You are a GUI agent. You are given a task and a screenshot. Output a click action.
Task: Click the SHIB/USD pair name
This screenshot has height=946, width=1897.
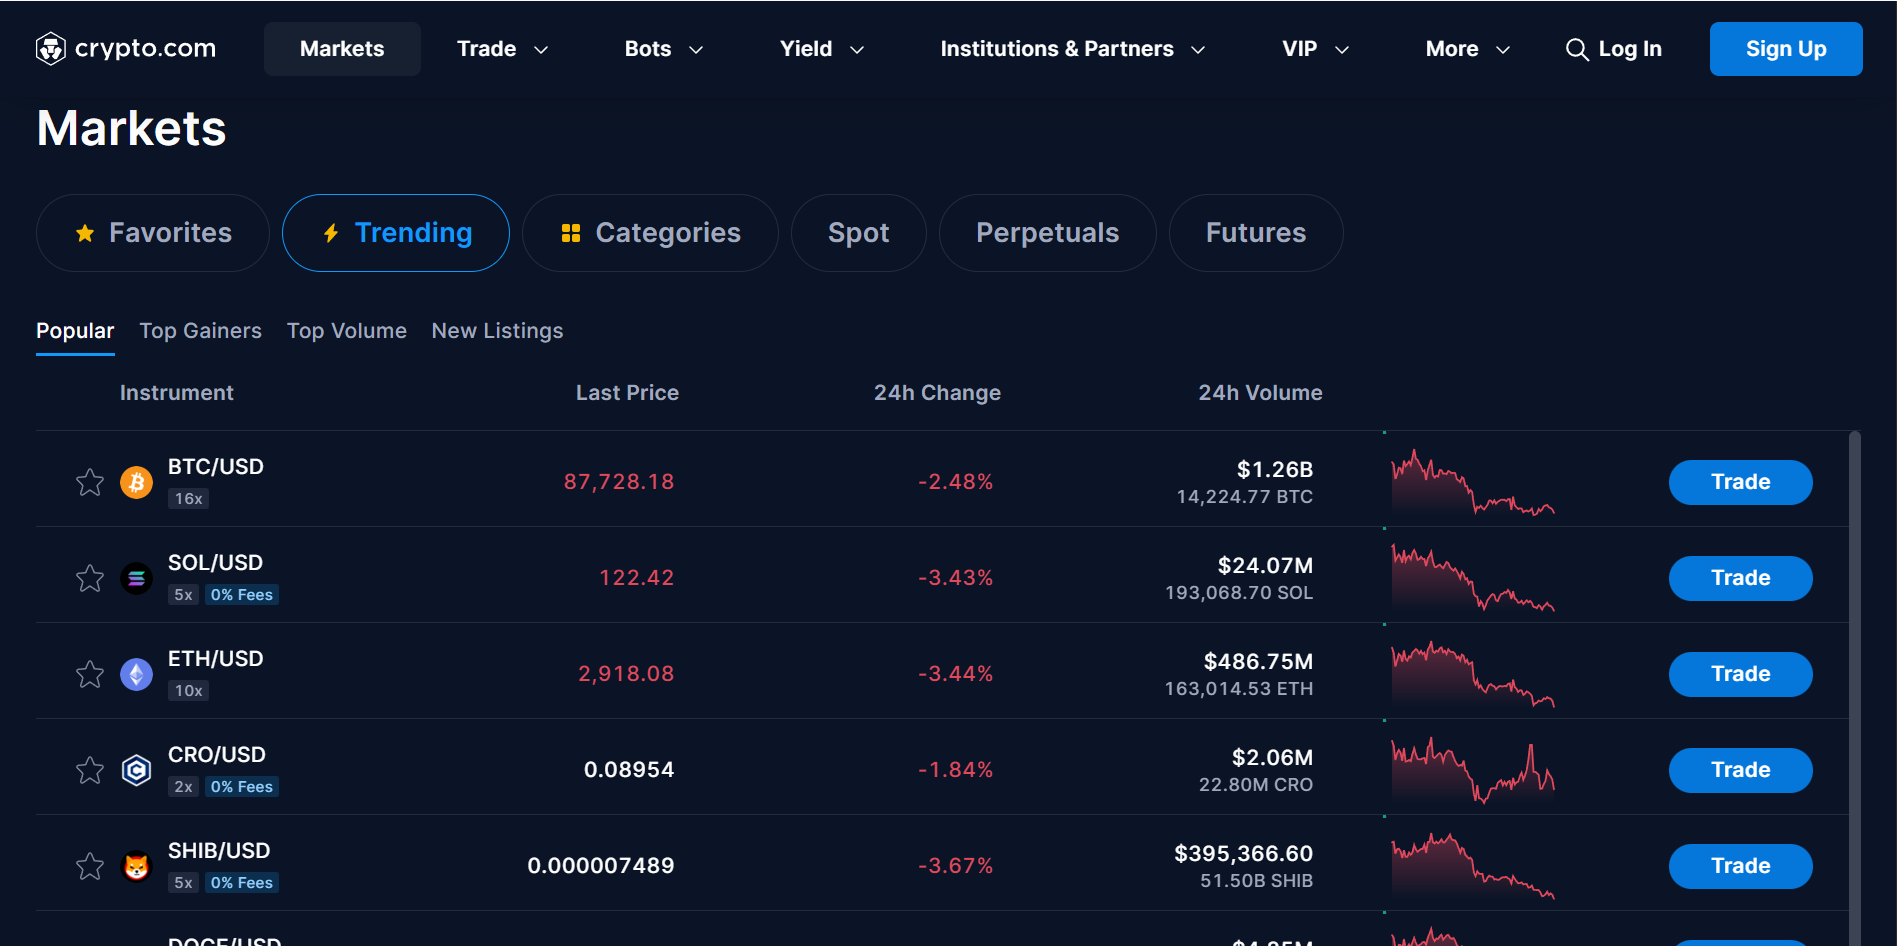pyautogui.click(x=219, y=851)
